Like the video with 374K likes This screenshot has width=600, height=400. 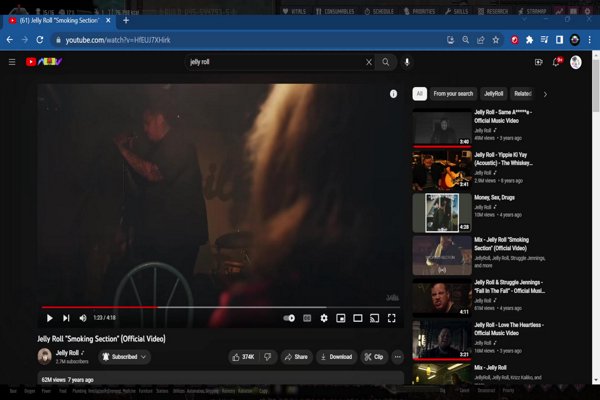(x=243, y=357)
